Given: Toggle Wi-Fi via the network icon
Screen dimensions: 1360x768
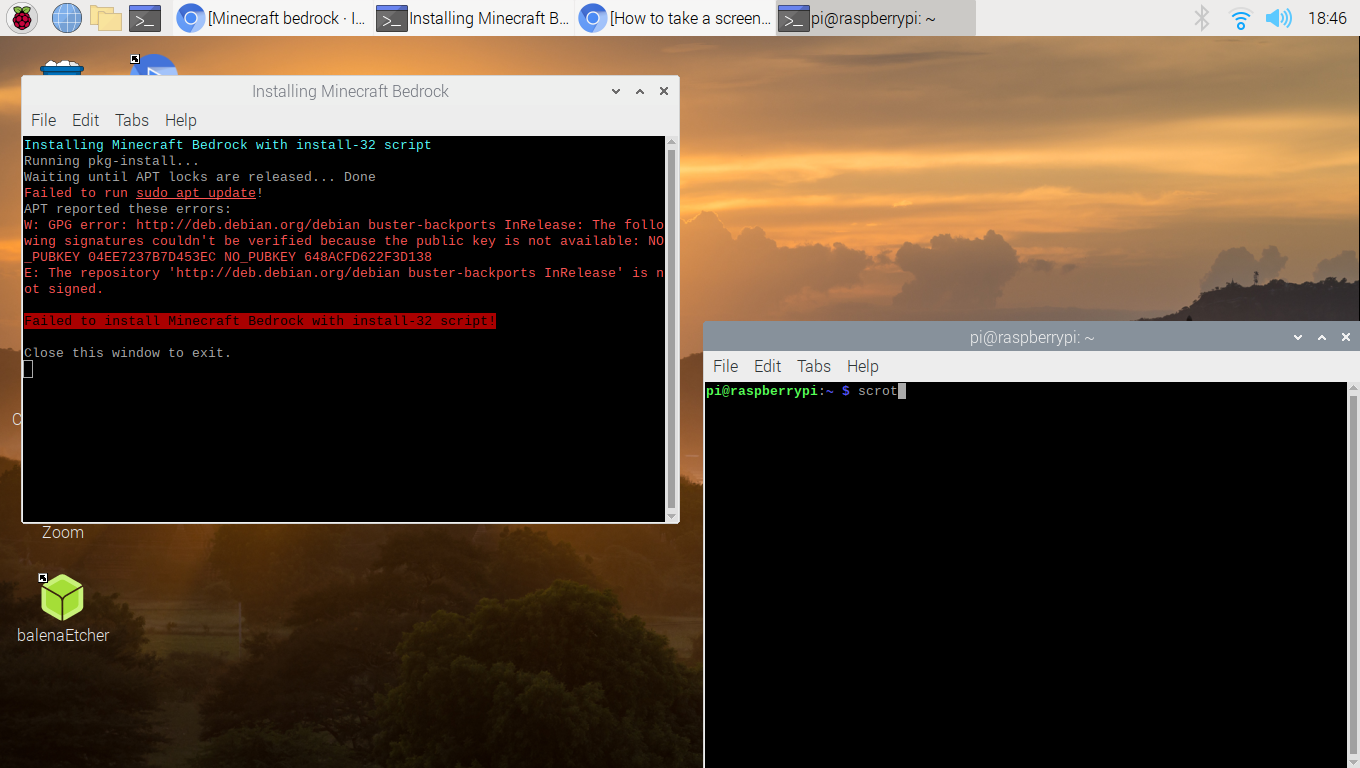Looking at the screenshot, I should pos(1240,18).
